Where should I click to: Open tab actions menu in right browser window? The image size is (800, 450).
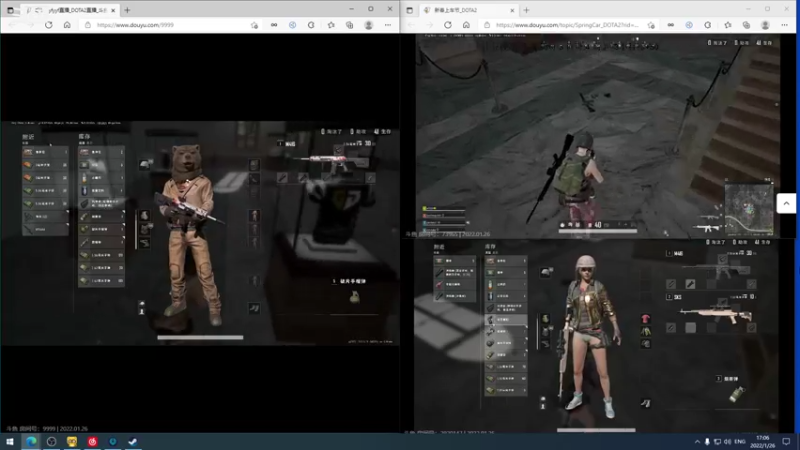pyautogui.click(x=409, y=10)
